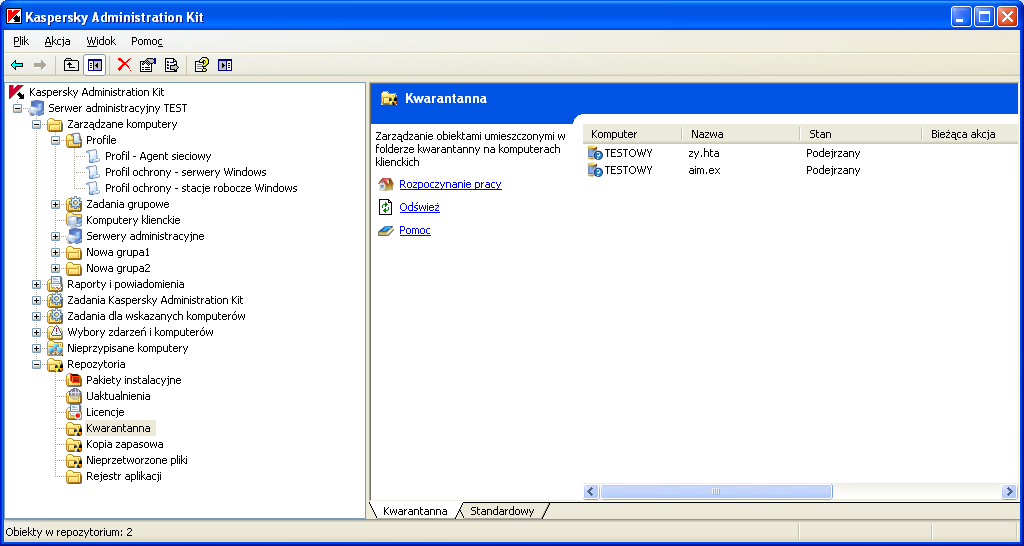Click the Show/Hide action pane icon
Screen dimensions: 1024x546
225,65
